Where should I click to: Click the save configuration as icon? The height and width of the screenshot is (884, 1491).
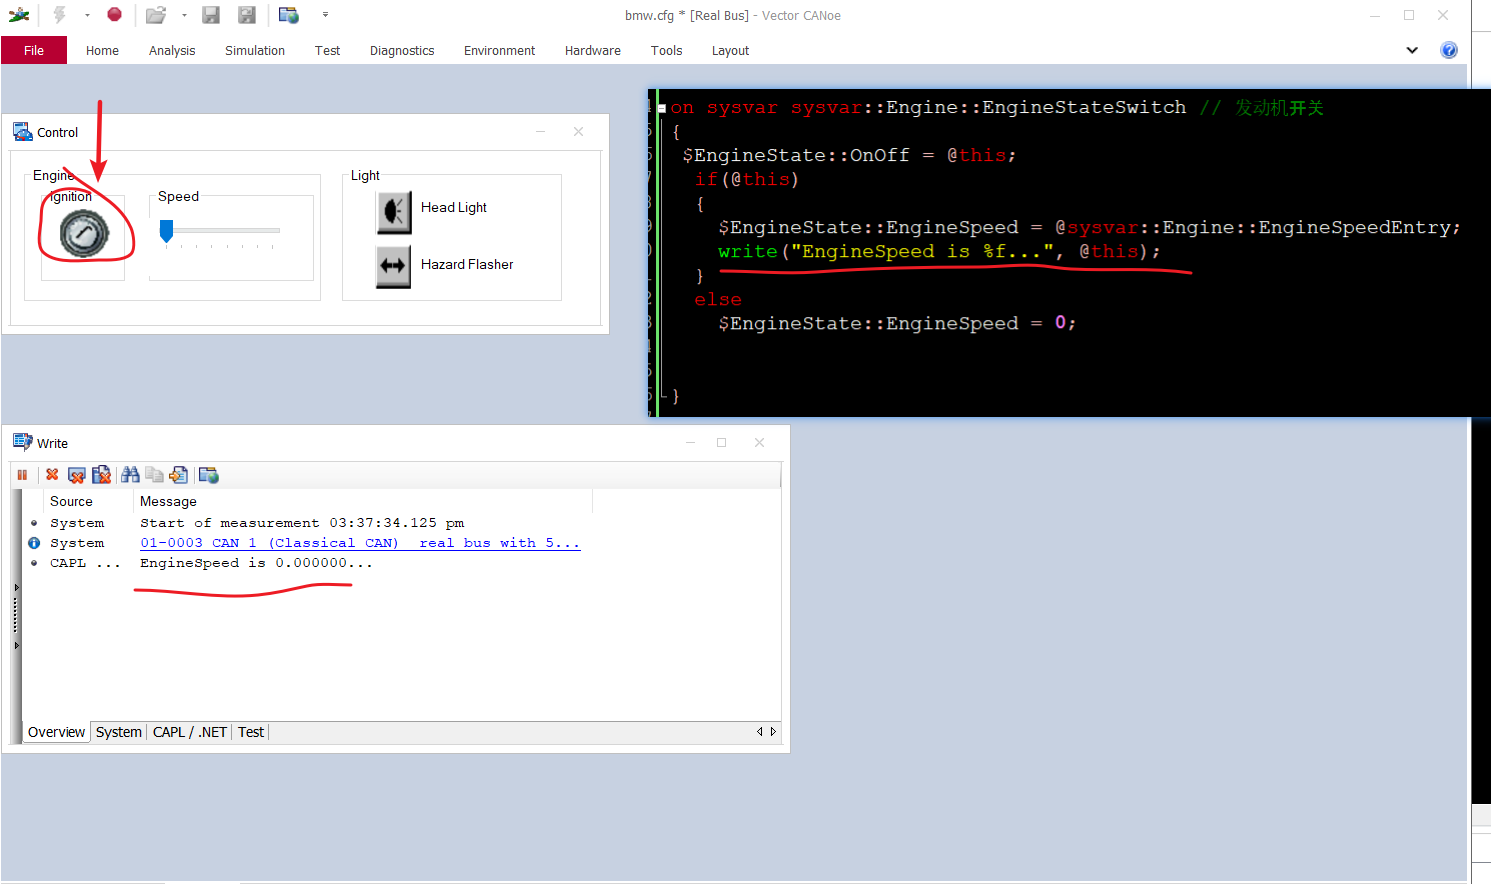tap(247, 15)
